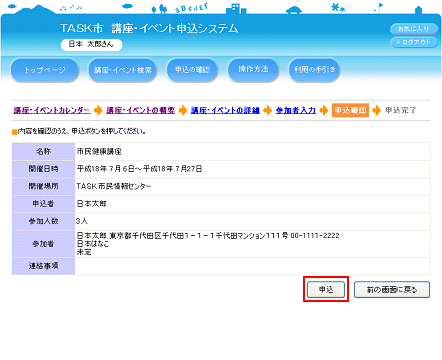Image resolution: width=442 pixels, height=360 pixels.
Task: Click the 申込 submit button
Action: click(326, 289)
